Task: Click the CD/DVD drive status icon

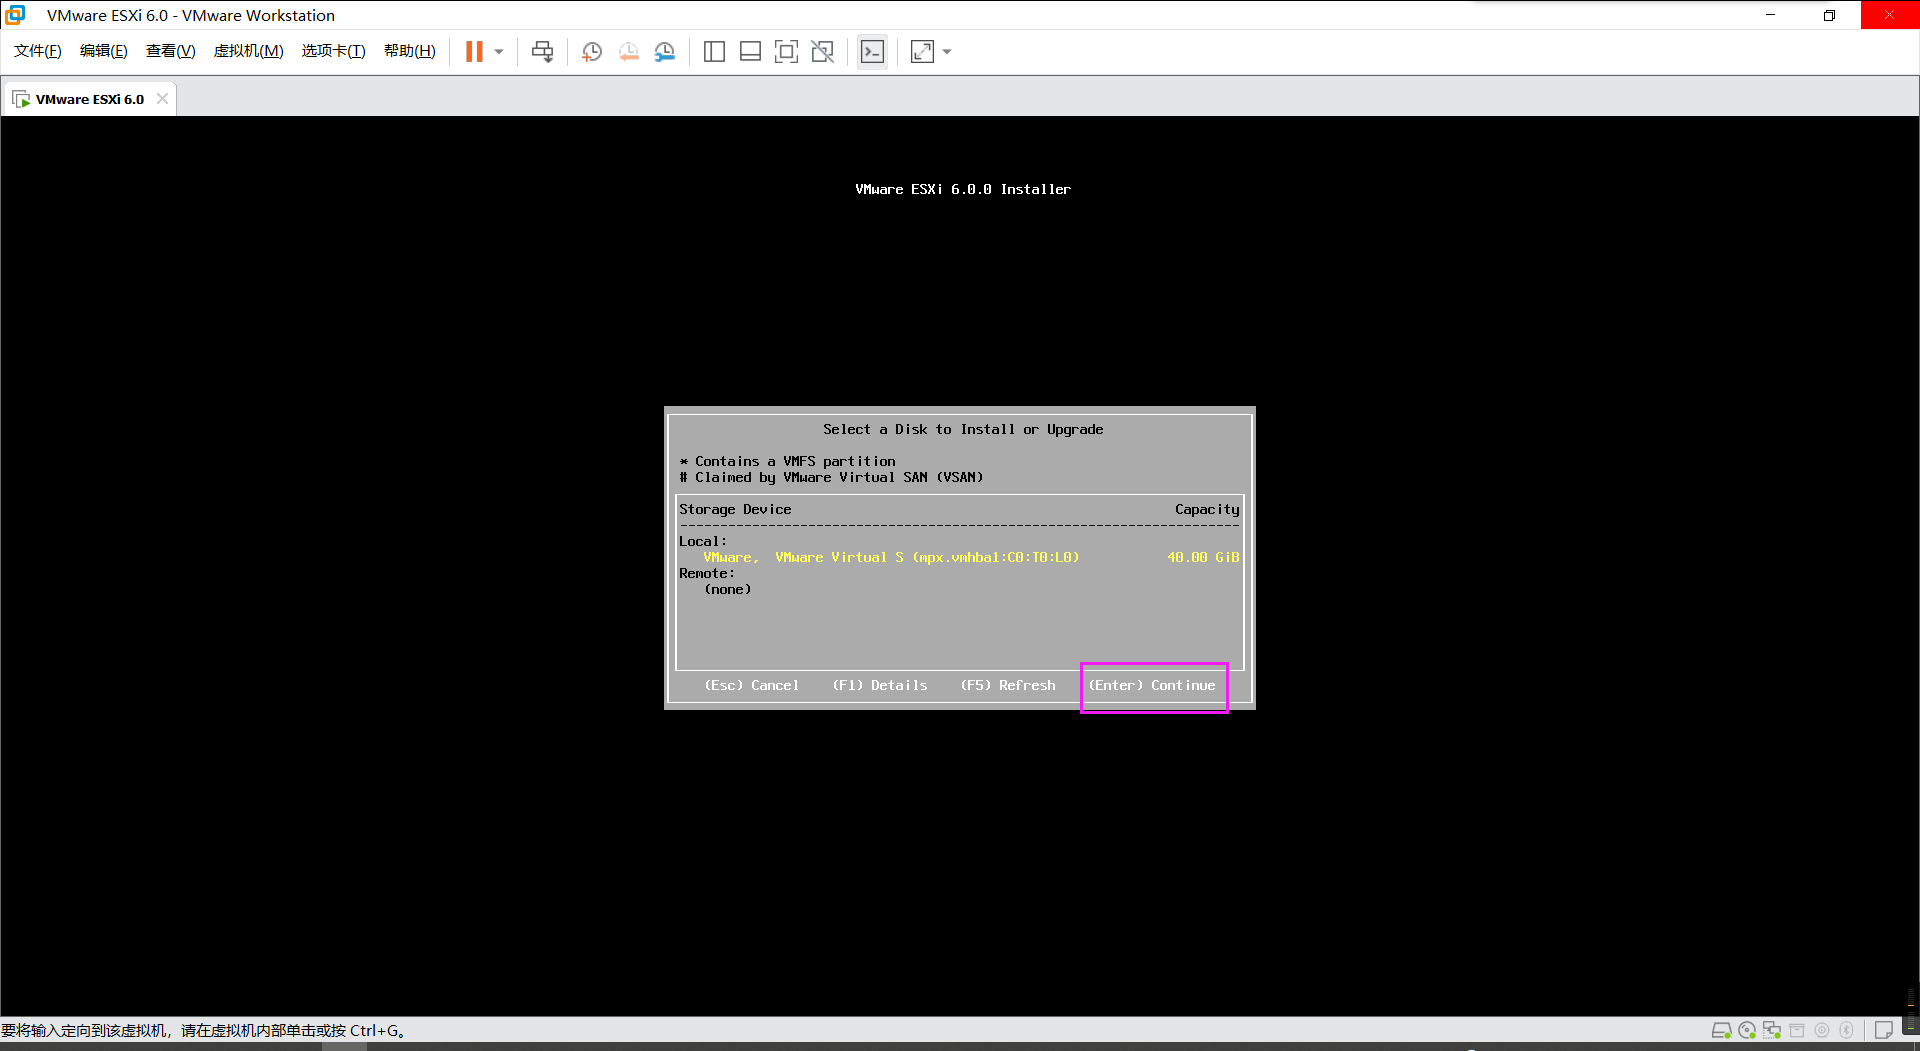Action: tap(1747, 1030)
